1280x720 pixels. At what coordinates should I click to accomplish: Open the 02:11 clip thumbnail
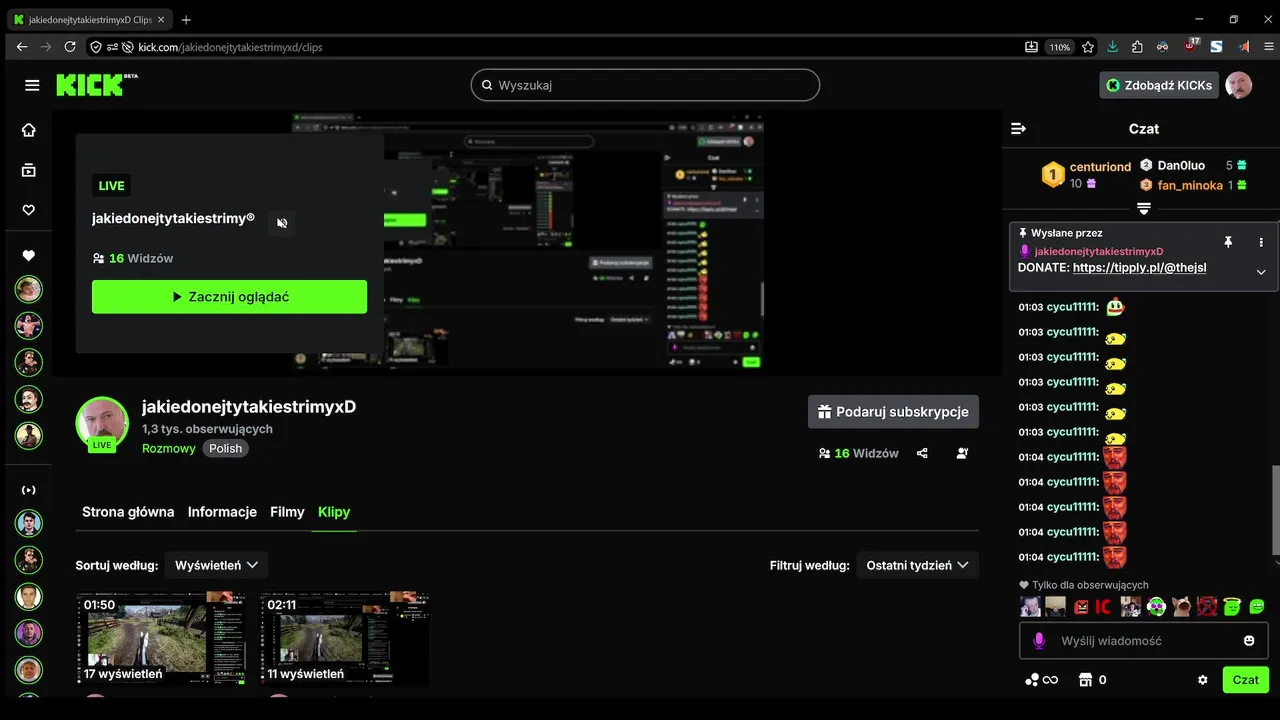coord(344,638)
